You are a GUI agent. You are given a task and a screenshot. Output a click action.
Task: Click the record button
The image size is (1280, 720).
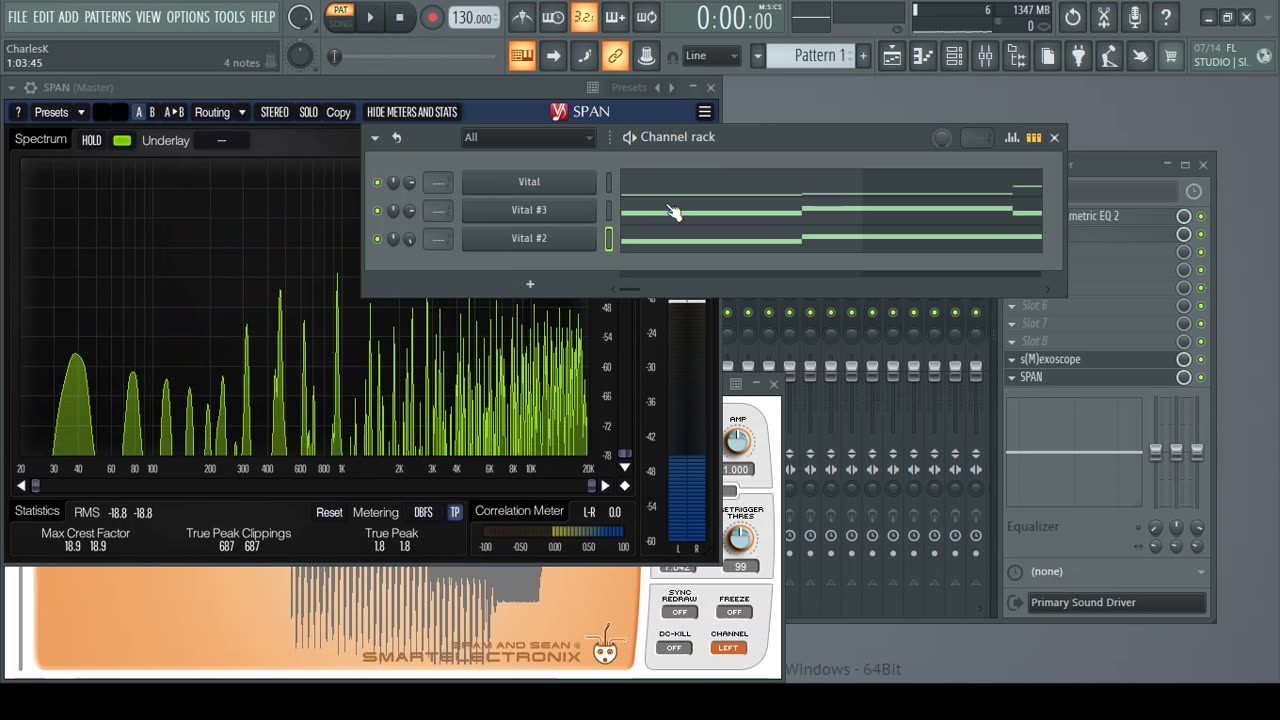click(432, 17)
